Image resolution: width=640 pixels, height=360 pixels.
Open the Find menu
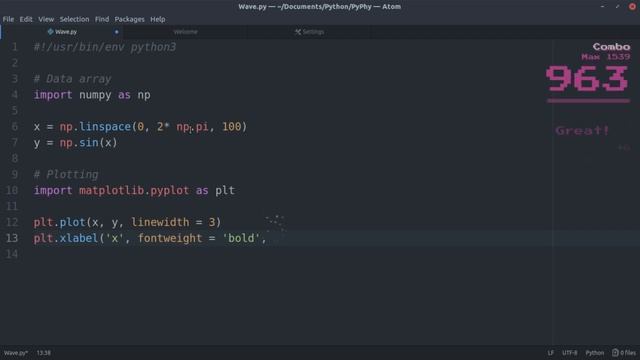coord(102,19)
